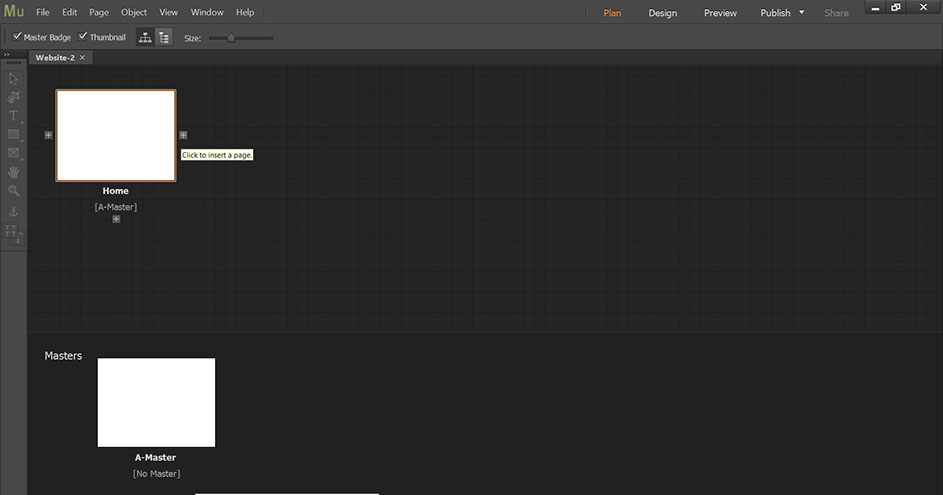Expand the collapsed toolbox double-arrow
Image resolution: width=943 pixels, height=495 pixels.
pyautogui.click(x=7, y=55)
